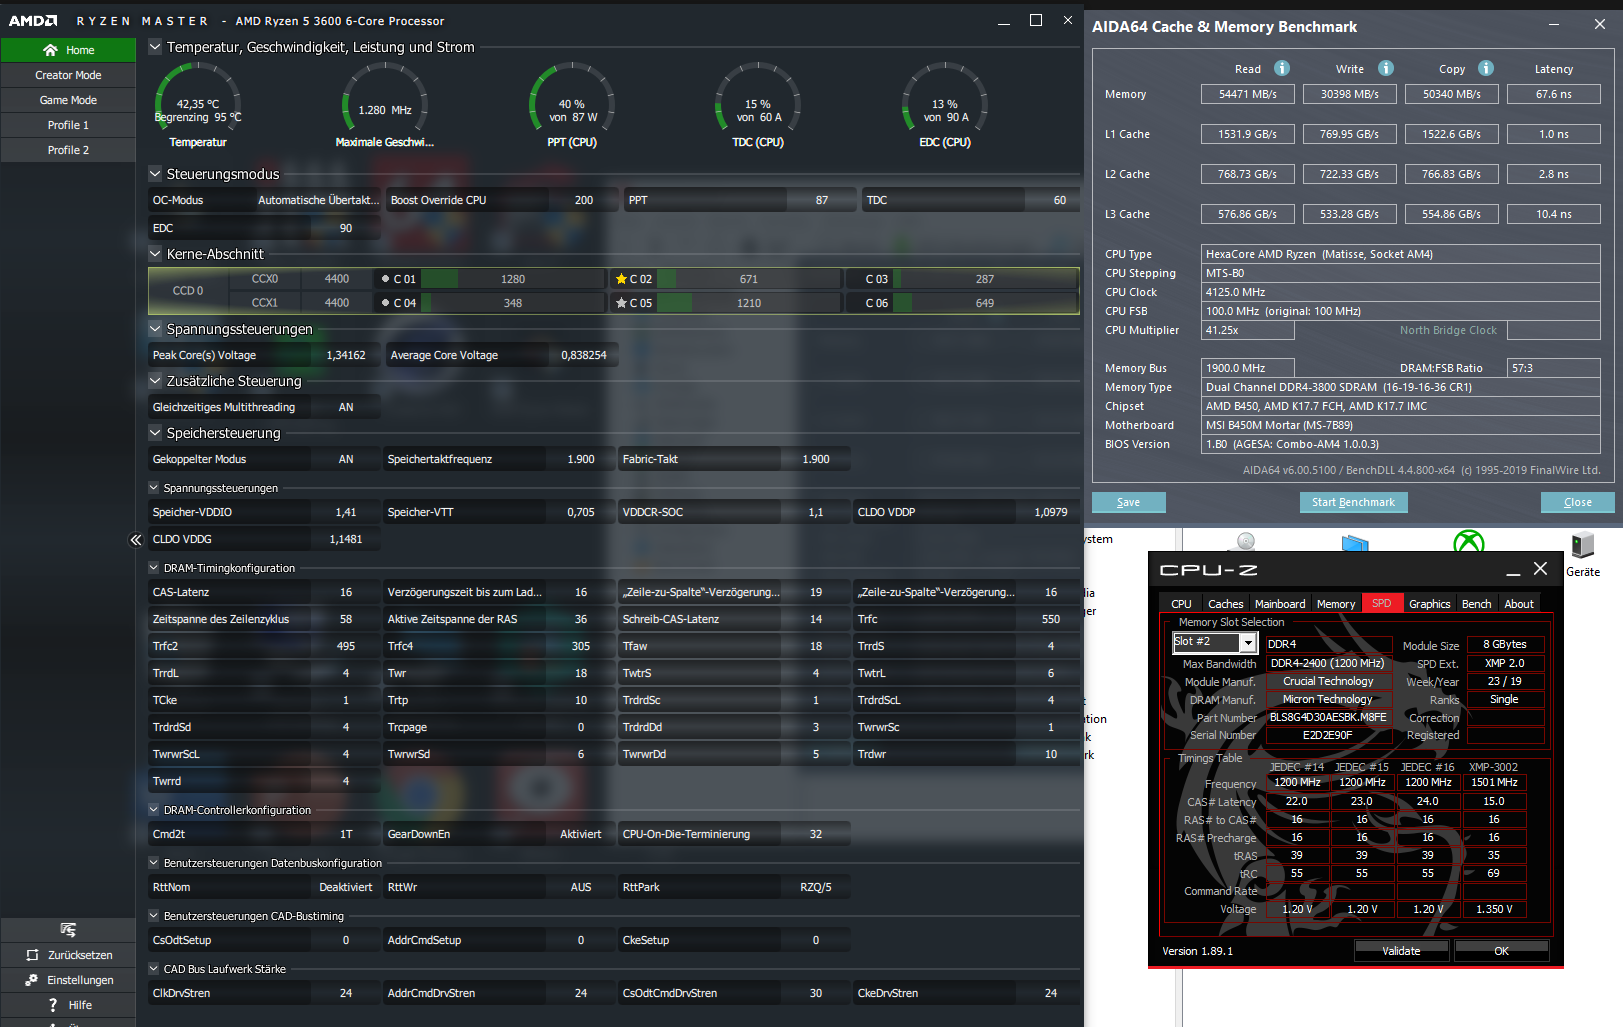Screen dimensions: 1623x1027
Task: Click the Copy info icon in AIDA64
Action: (1486, 68)
